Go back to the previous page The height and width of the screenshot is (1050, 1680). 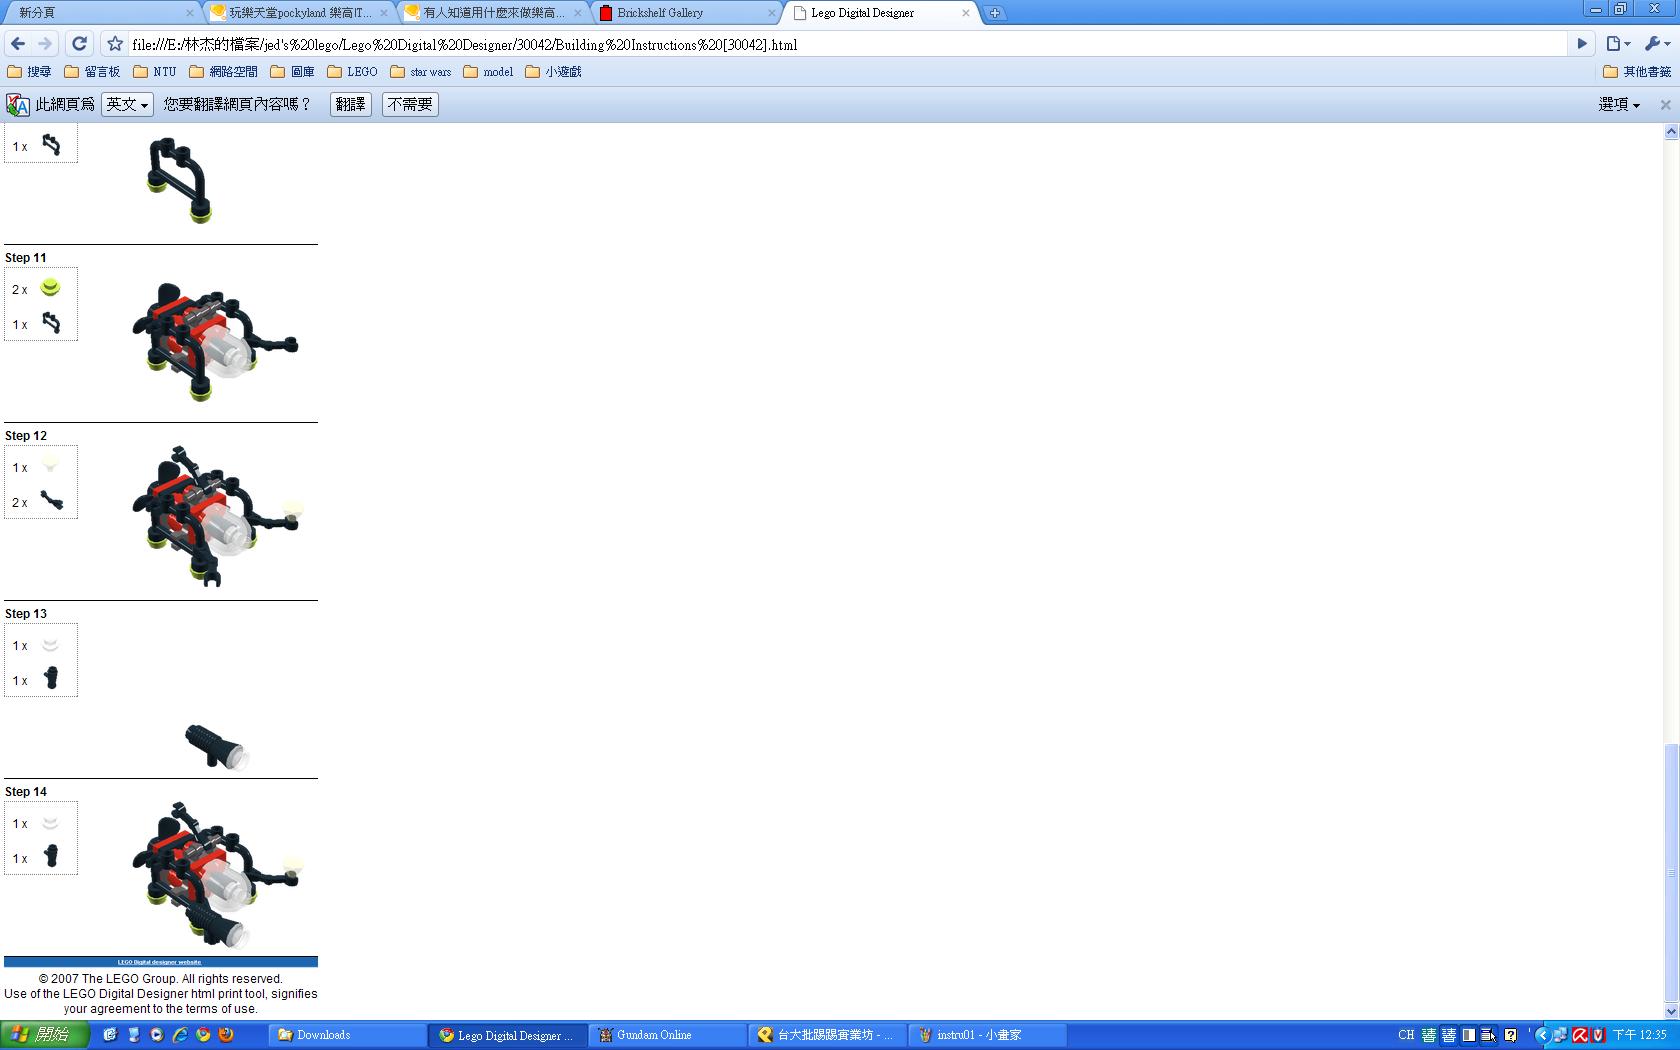click(x=17, y=44)
